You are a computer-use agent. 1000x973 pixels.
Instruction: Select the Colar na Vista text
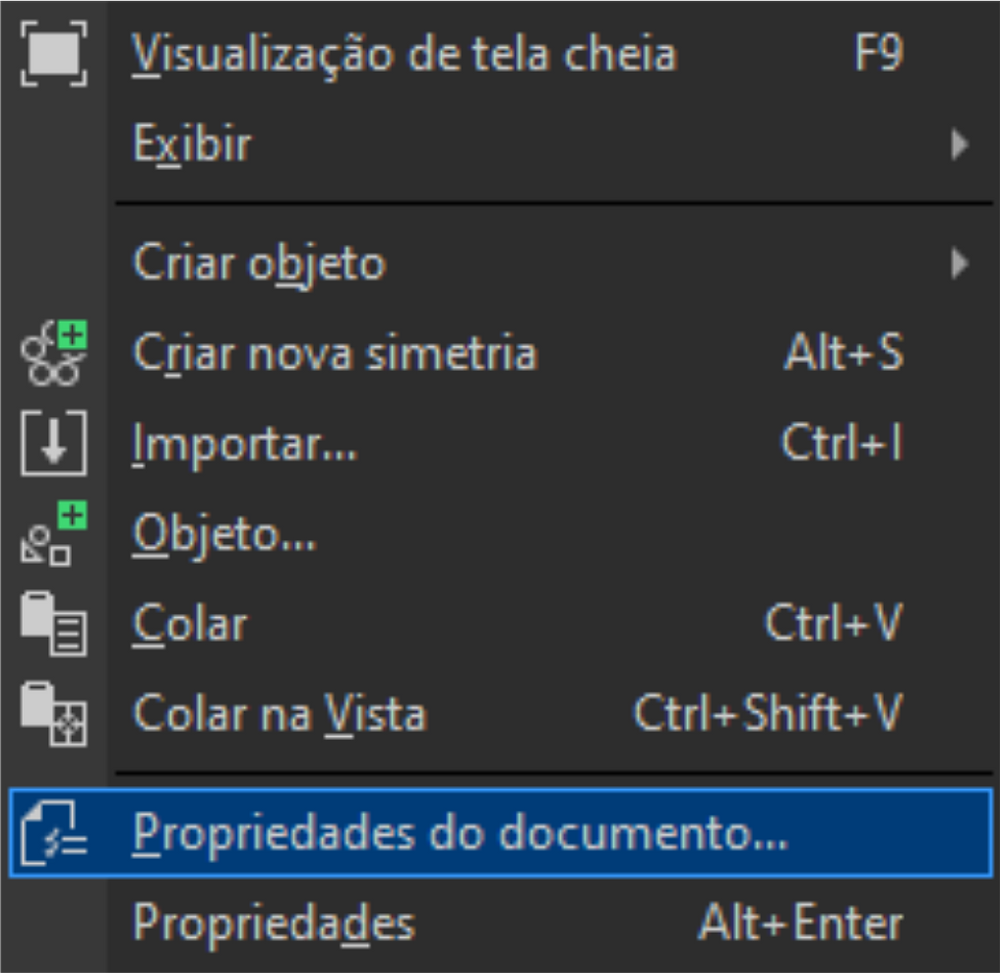click(279, 714)
